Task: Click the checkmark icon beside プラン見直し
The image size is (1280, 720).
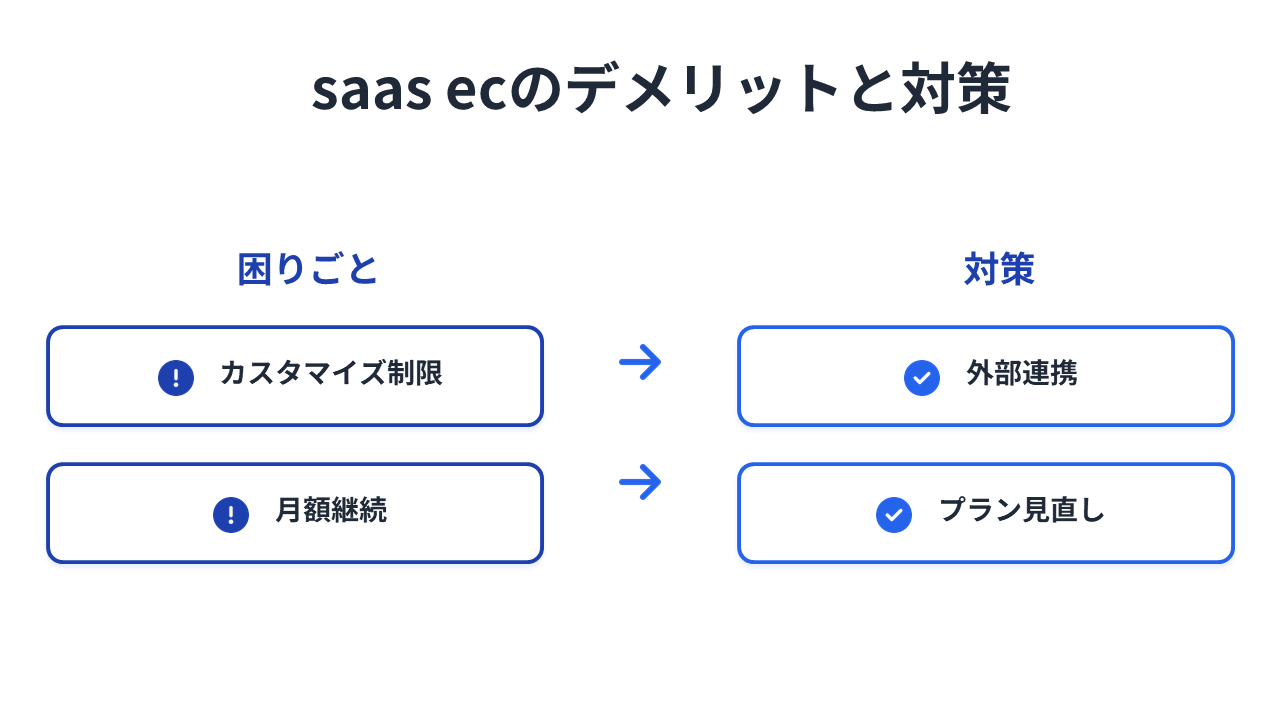Action: tap(894, 514)
